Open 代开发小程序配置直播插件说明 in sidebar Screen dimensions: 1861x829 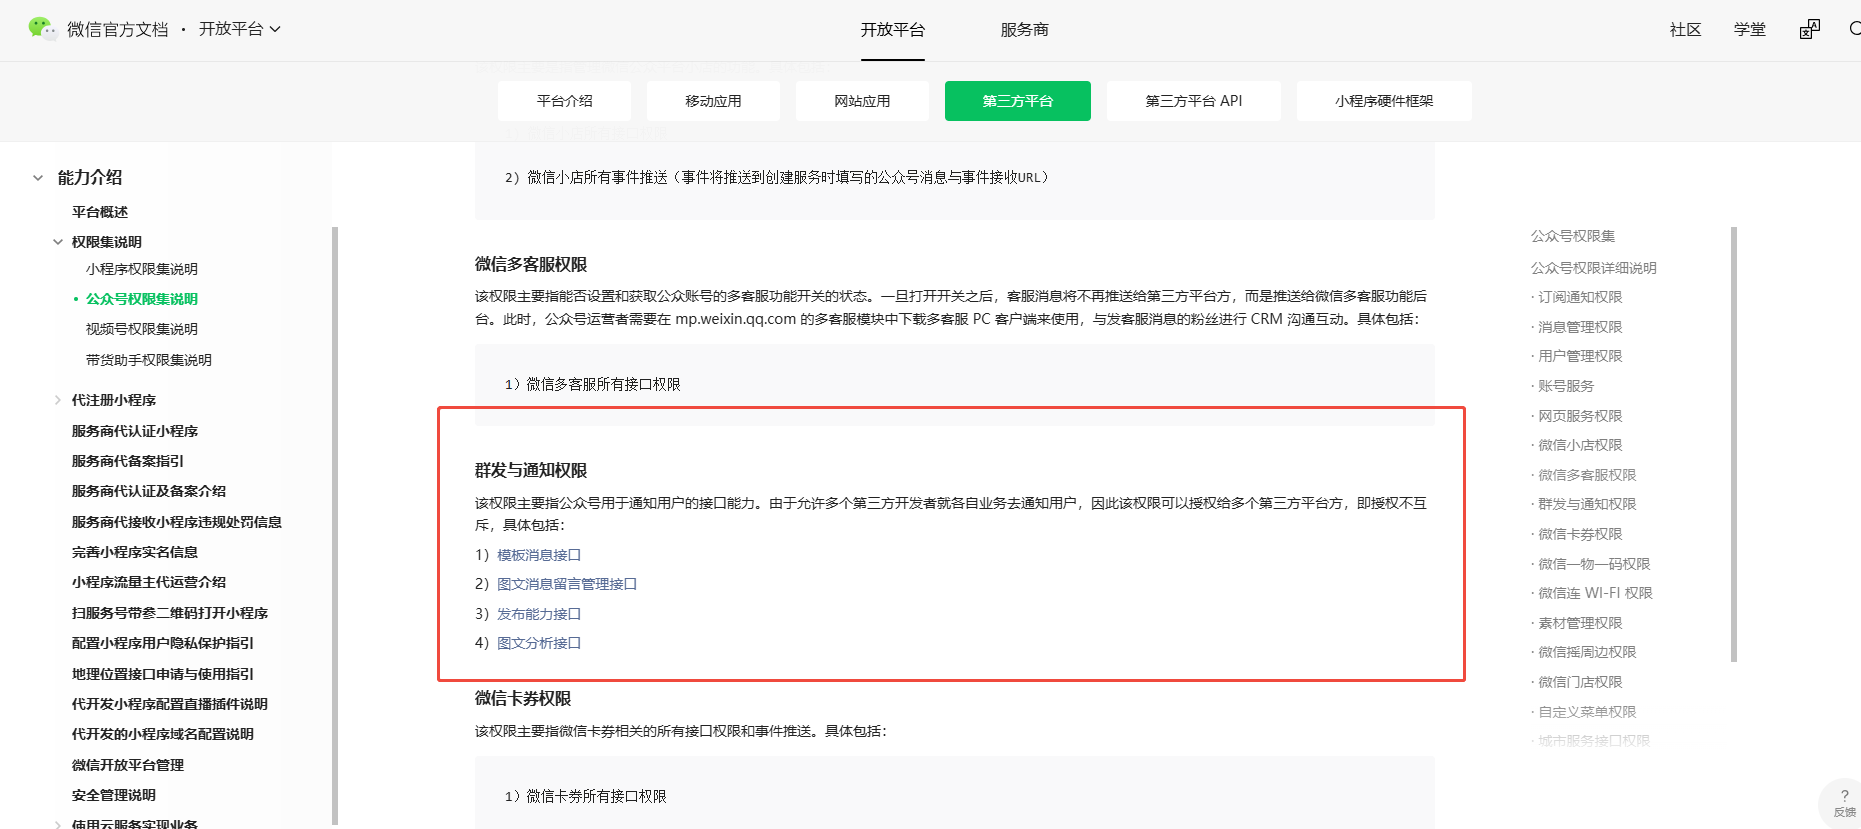coord(170,704)
